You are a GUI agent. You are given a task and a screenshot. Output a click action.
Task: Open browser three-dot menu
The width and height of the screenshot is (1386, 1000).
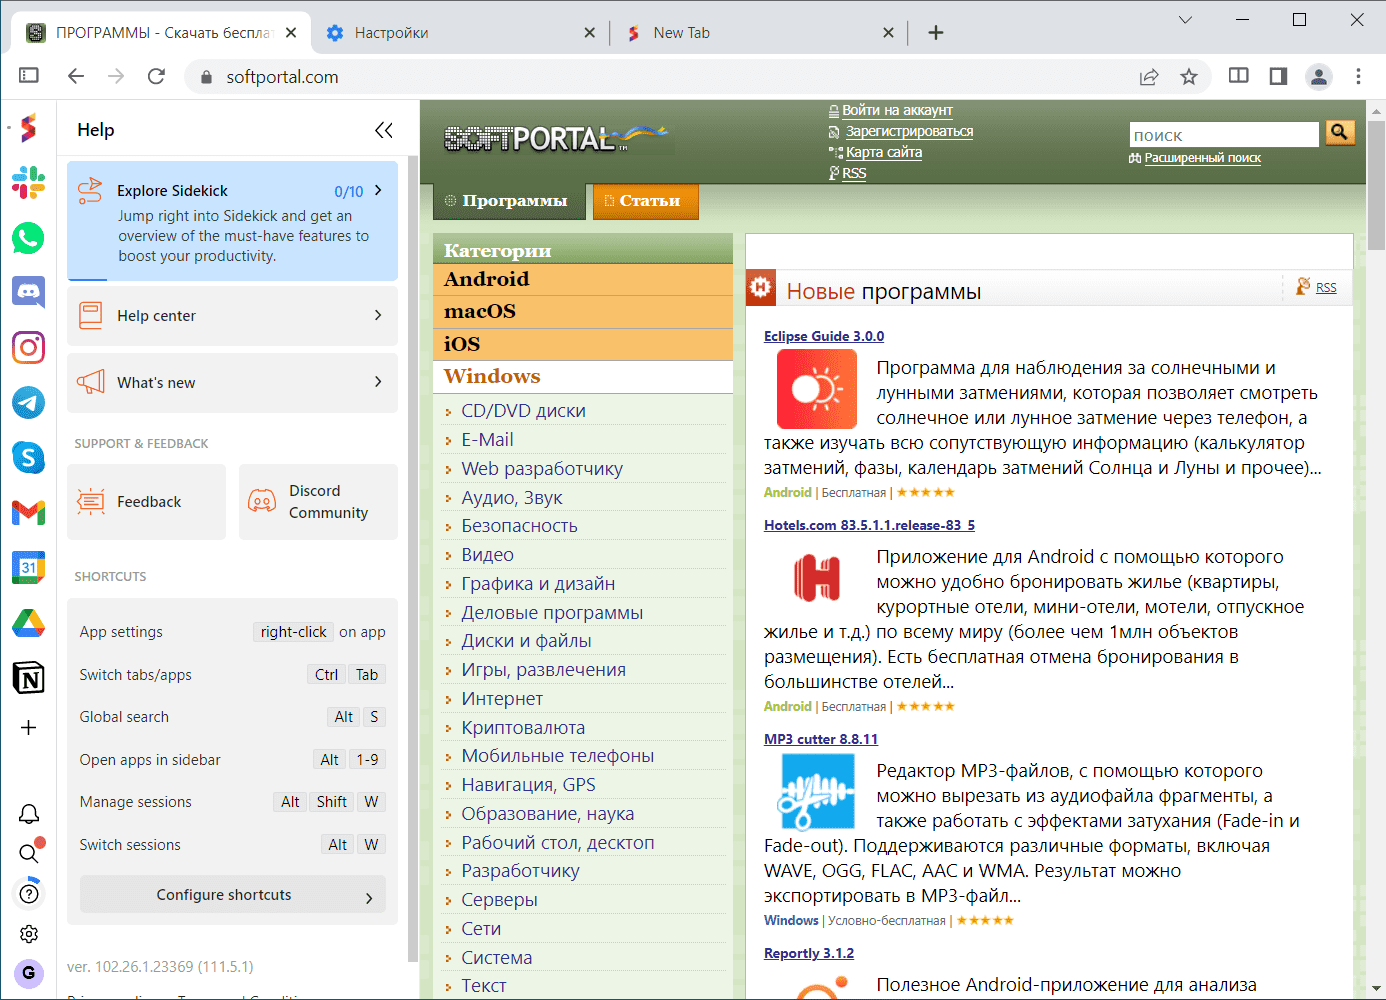click(1358, 76)
